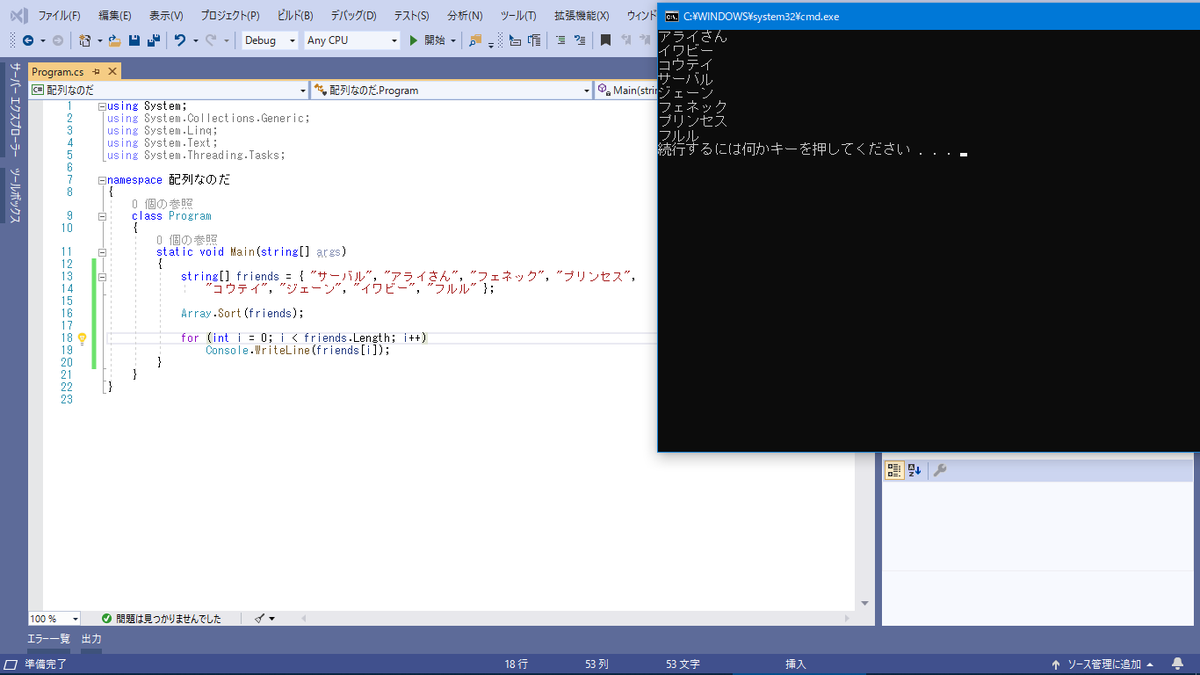Open the Any CPU platform dropdown
The width and height of the screenshot is (1200, 675).
[351, 41]
